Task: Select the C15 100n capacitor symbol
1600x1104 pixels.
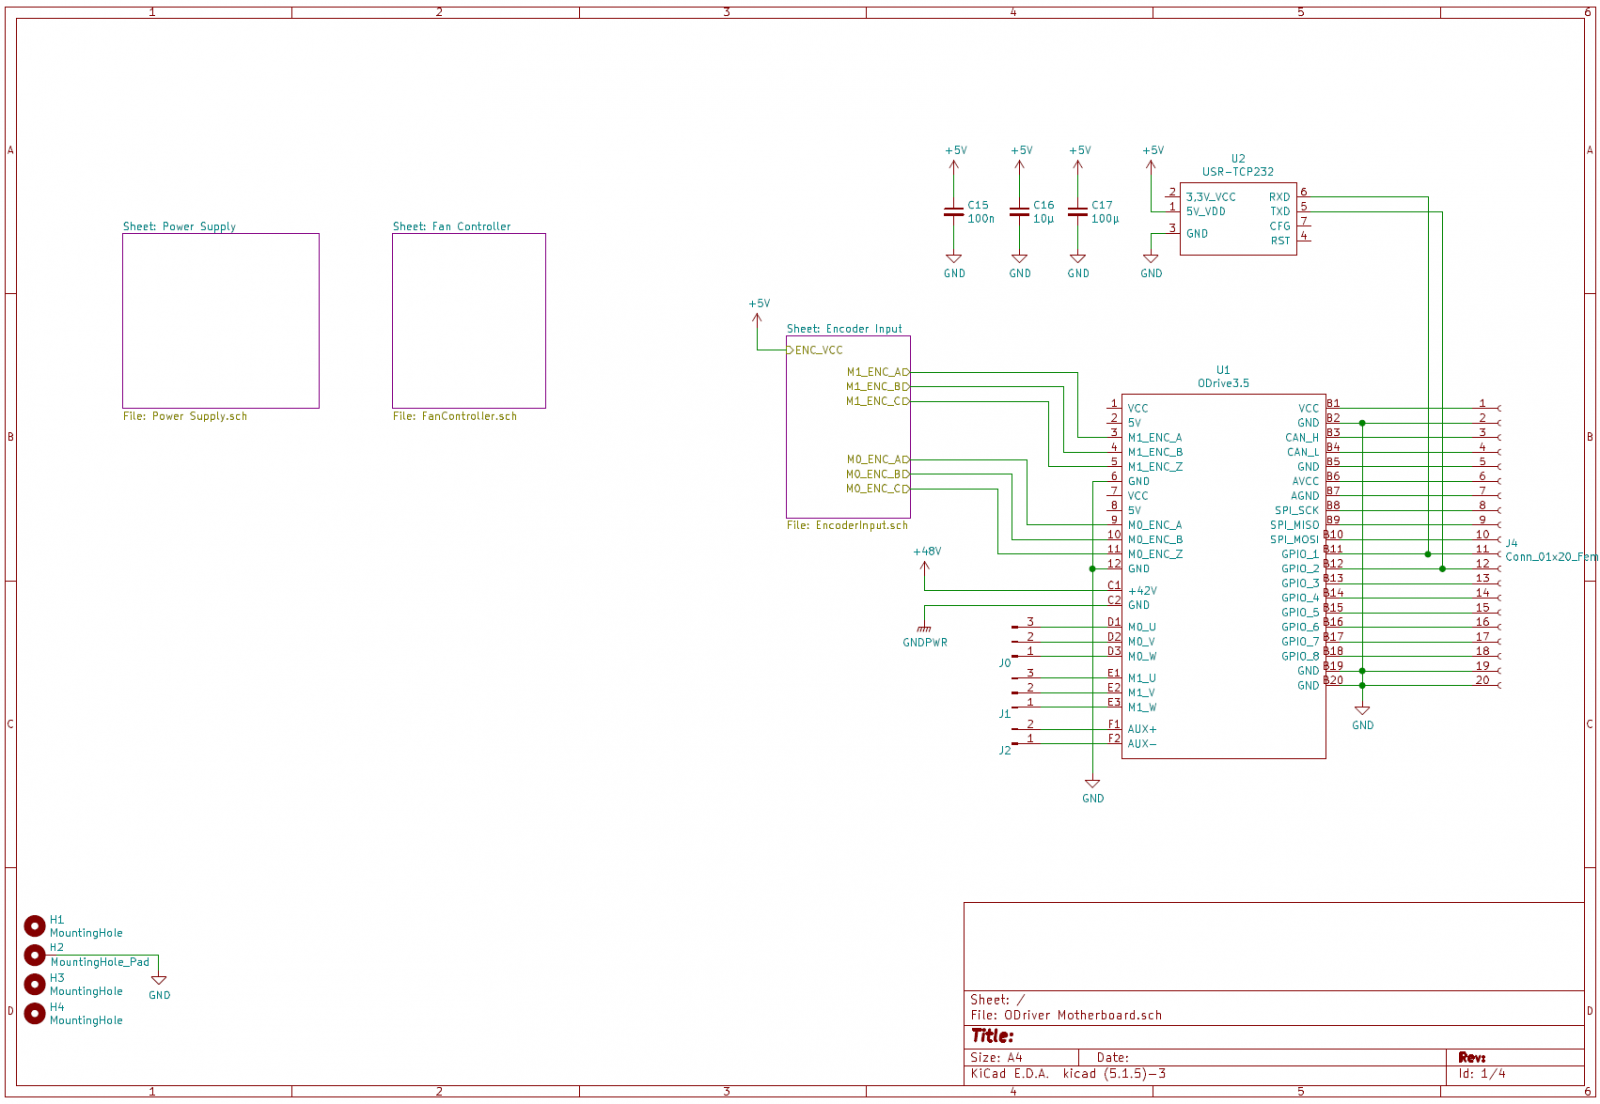Action: [954, 212]
